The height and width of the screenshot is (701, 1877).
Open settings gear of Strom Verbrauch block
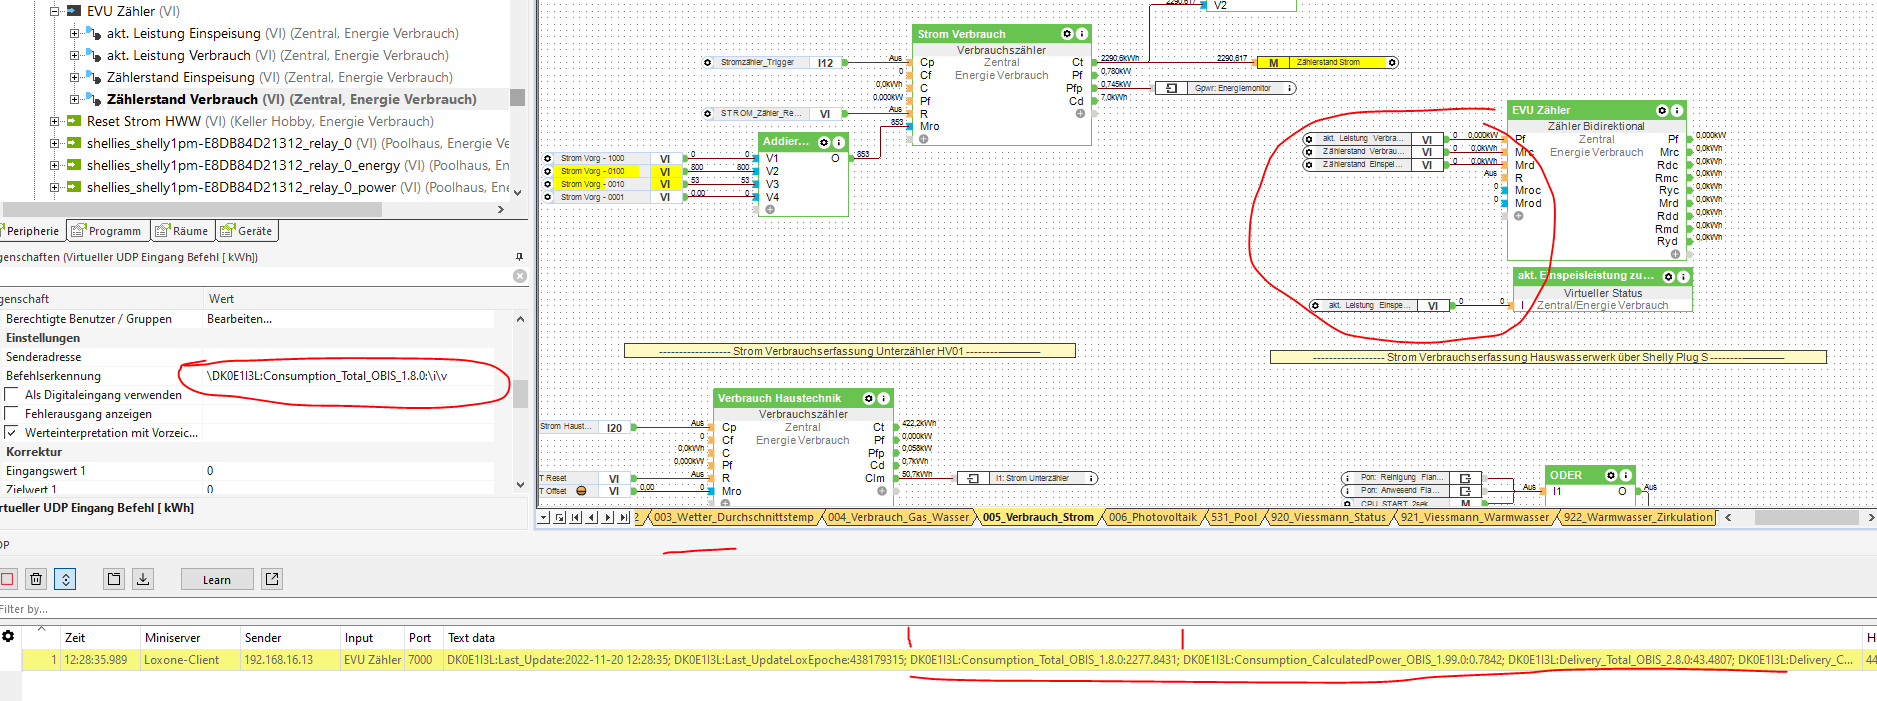1066,34
